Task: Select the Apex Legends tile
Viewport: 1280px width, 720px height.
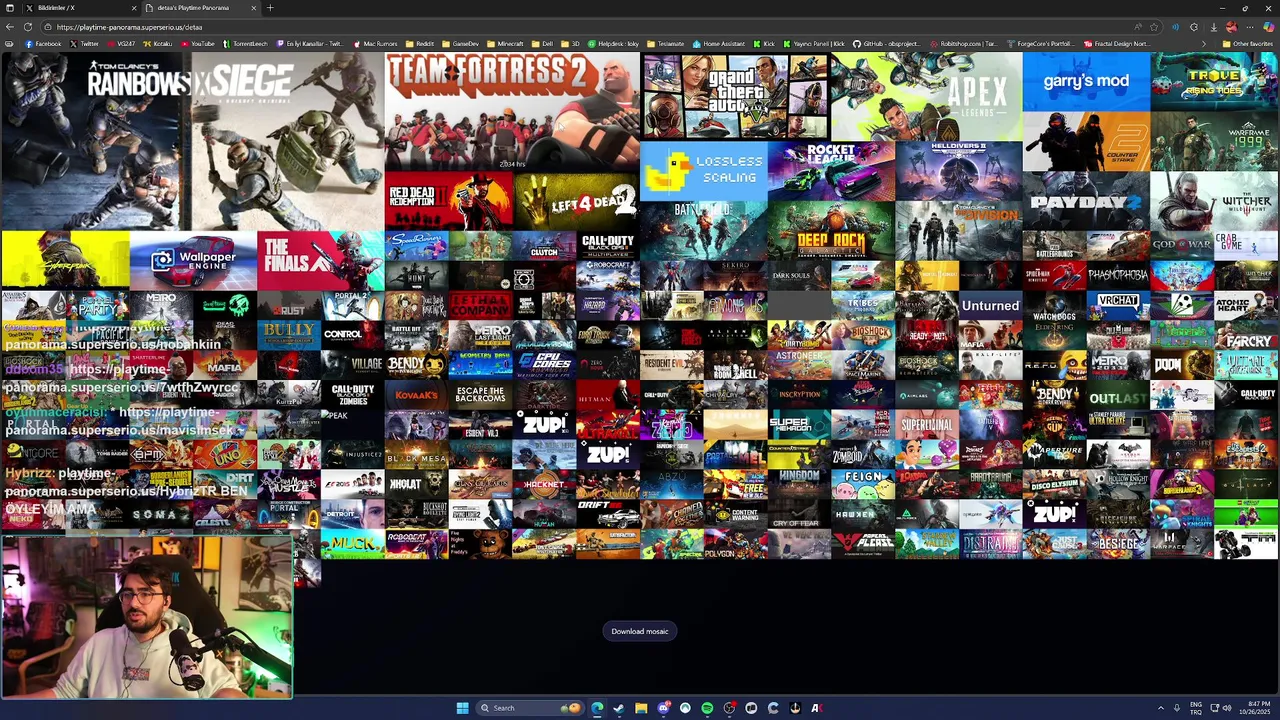Action: click(926, 96)
